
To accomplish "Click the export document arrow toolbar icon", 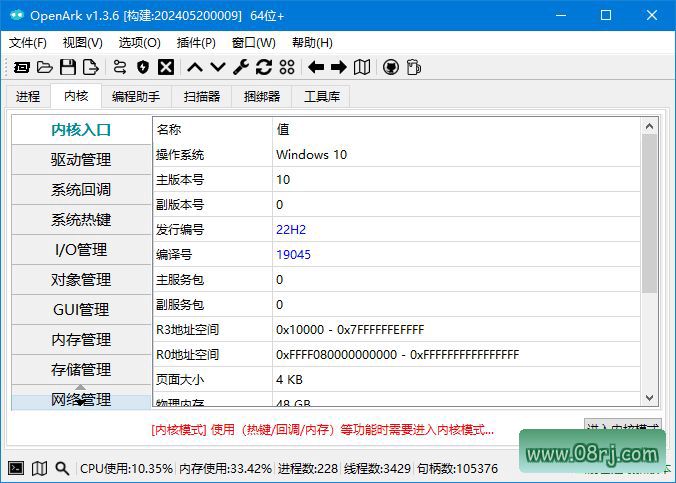I will tap(91, 67).
